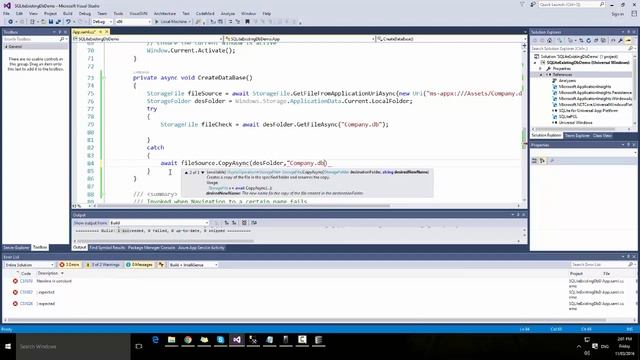
Task: Click the bookmark toolbar icon
Action: pos(247,22)
